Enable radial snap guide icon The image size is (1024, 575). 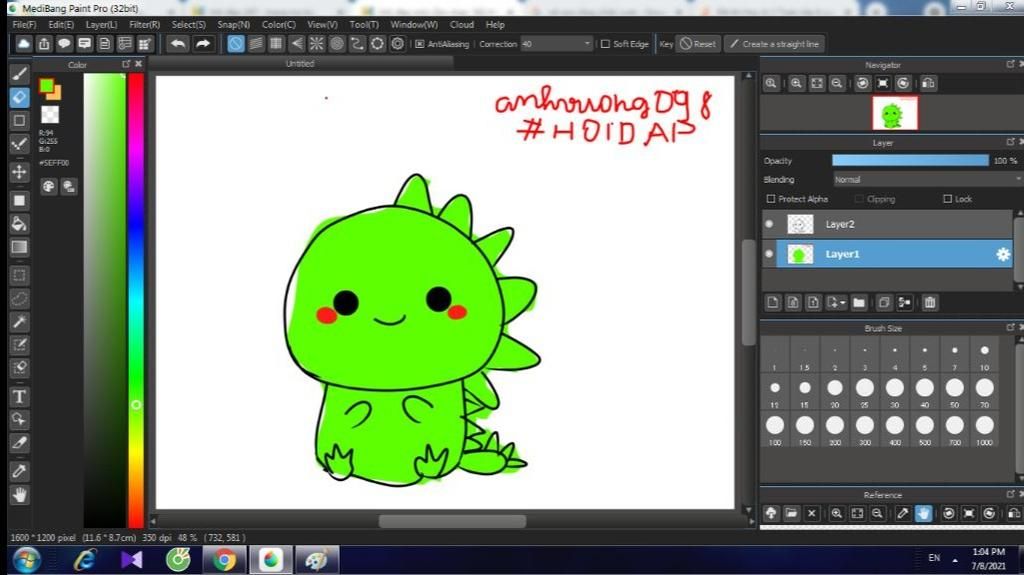click(317, 44)
